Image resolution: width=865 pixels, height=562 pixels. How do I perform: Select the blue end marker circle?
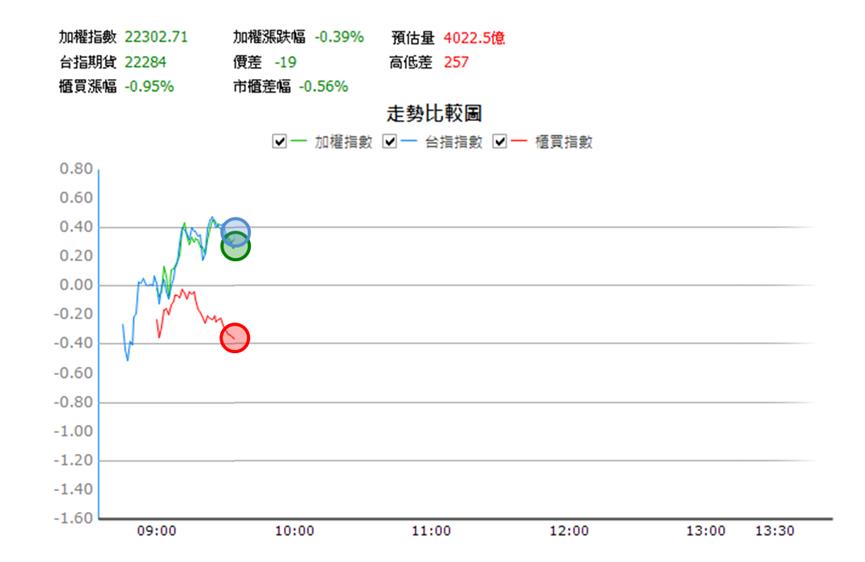click(236, 233)
